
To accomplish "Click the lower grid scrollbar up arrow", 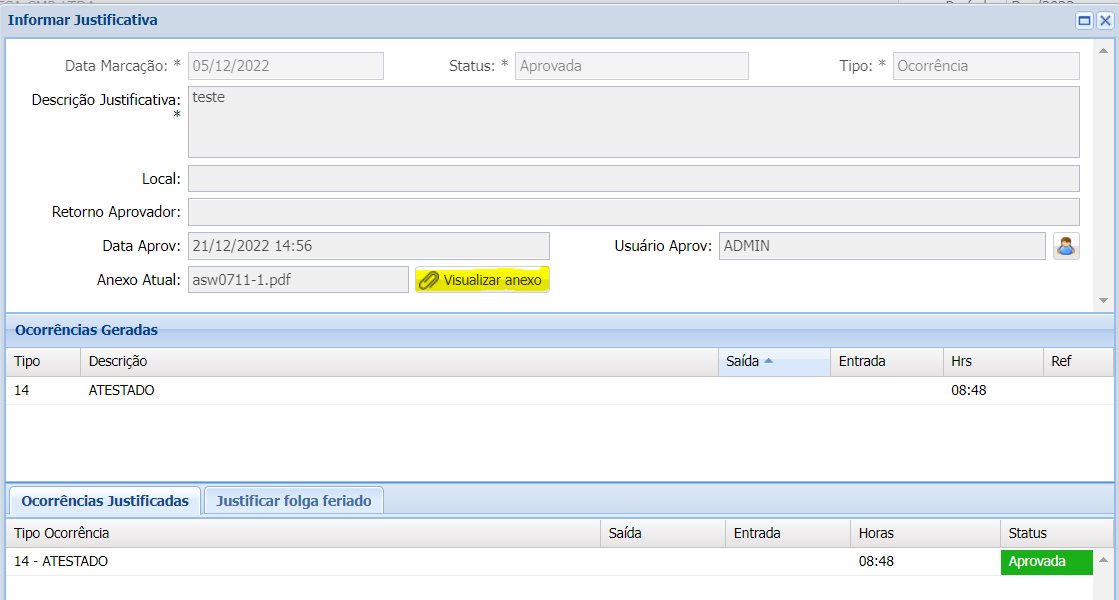I will (1103, 560).
